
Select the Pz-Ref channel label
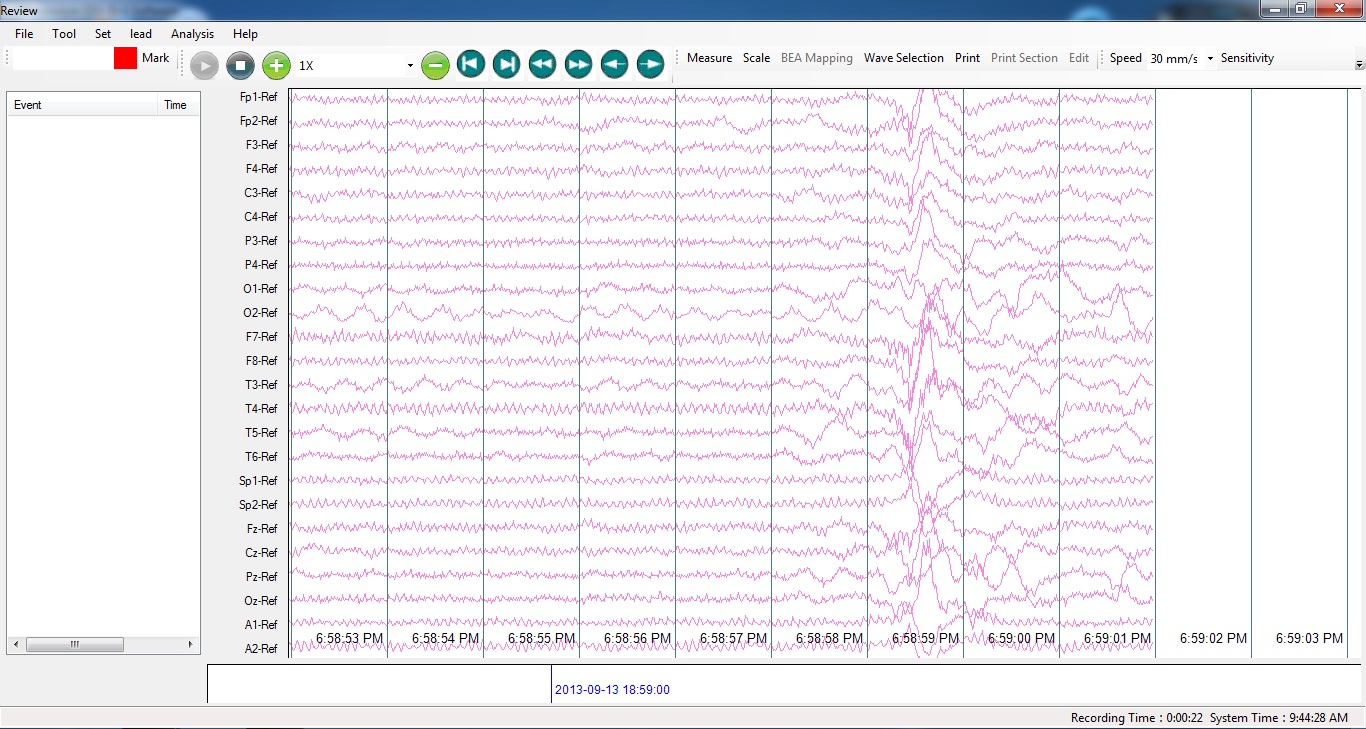point(262,577)
